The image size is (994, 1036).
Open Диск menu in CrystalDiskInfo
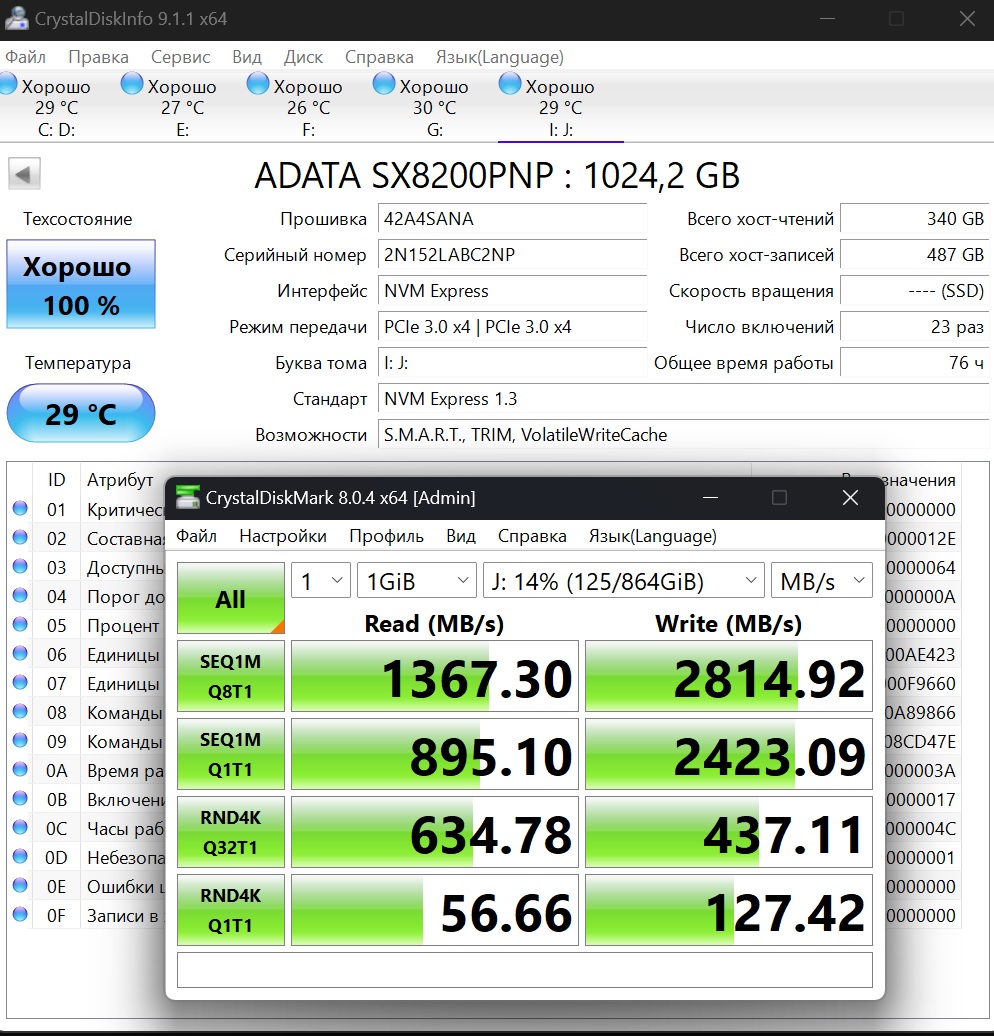(x=303, y=57)
